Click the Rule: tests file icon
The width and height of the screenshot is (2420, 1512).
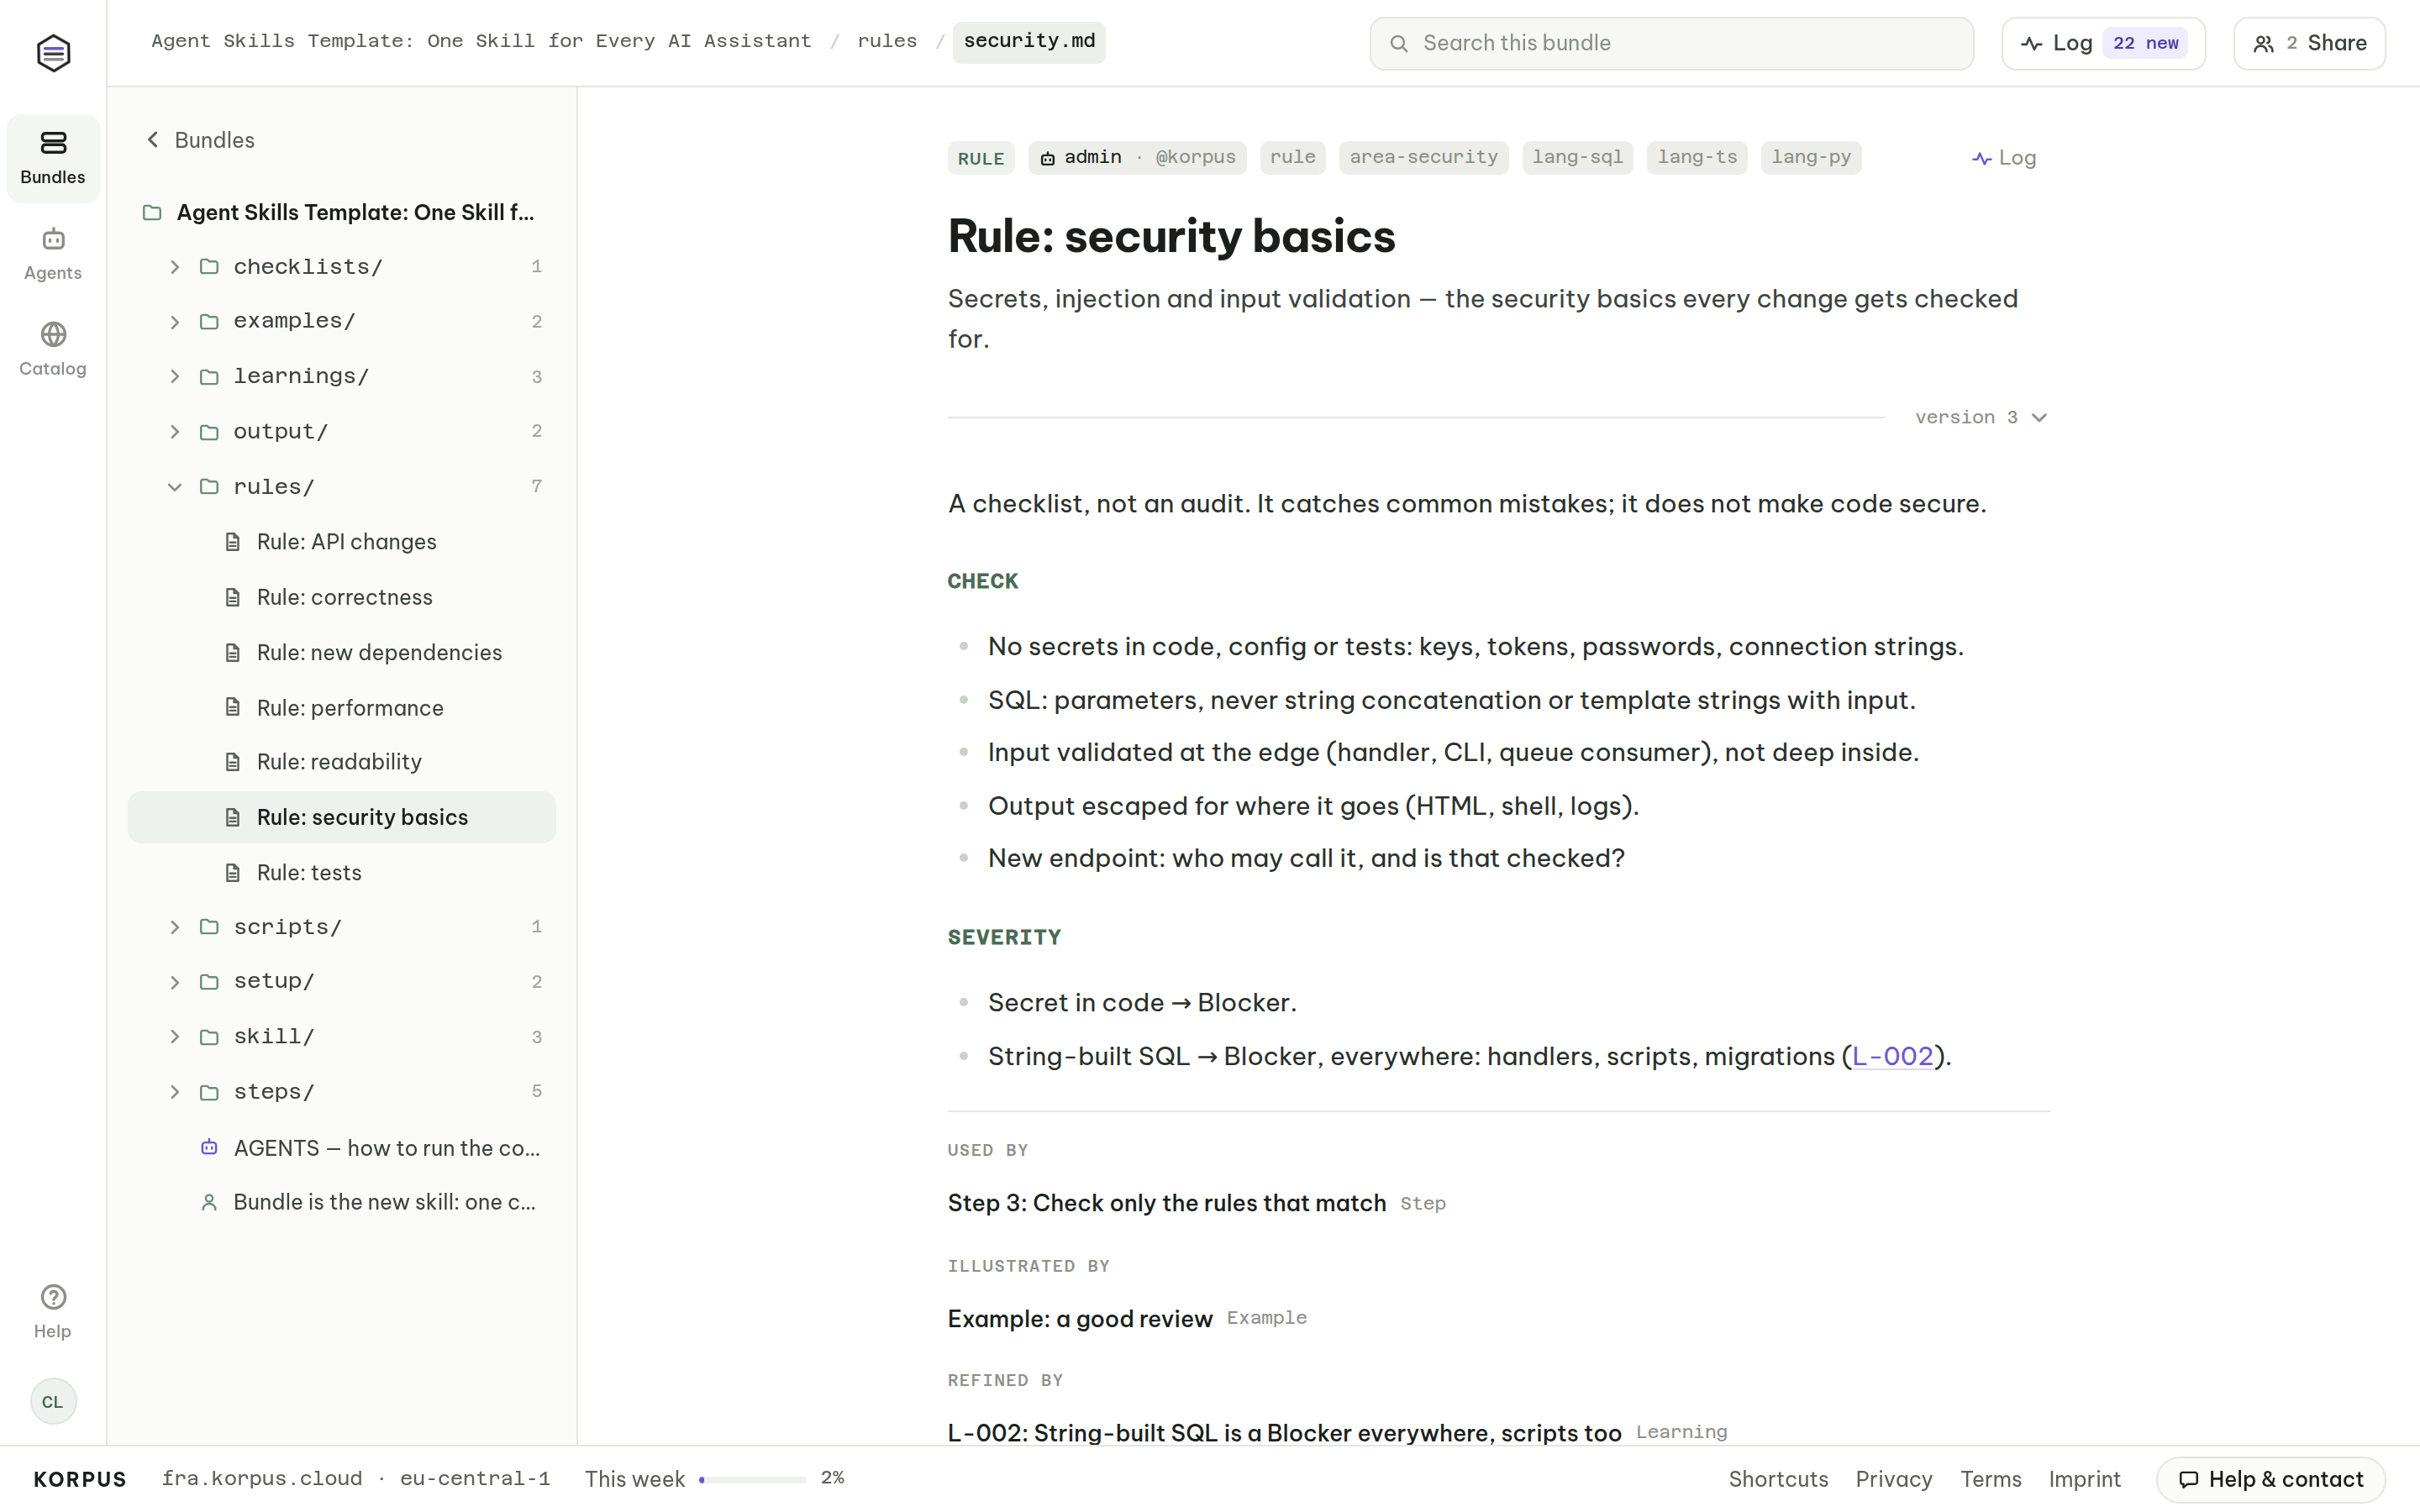coord(233,872)
